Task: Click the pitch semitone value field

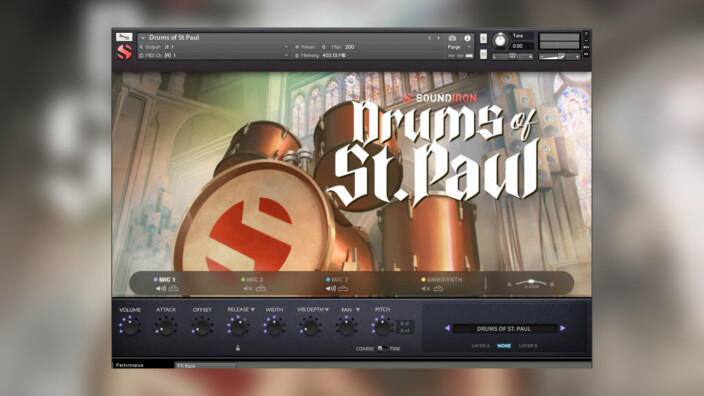Action: 405,324
